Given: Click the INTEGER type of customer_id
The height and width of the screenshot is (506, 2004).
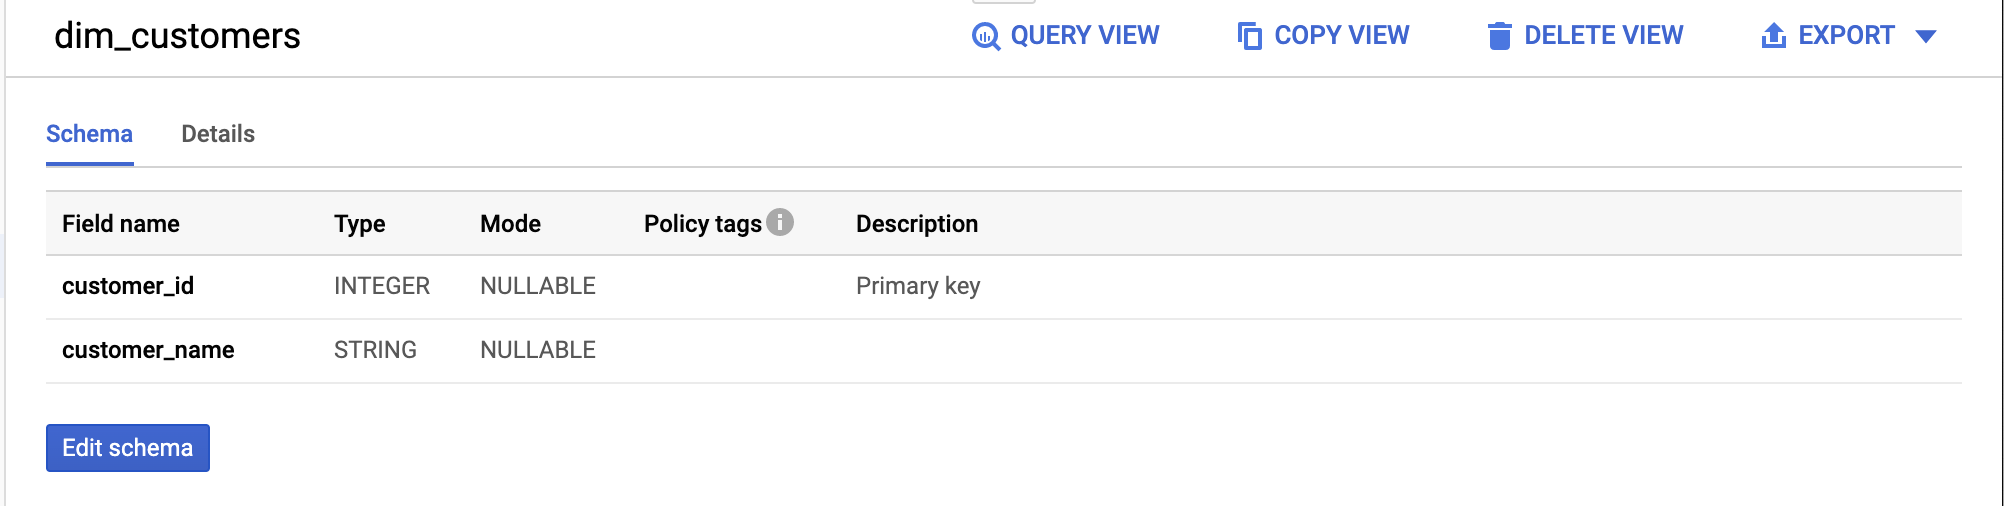Looking at the screenshot, I should [382, 286].
